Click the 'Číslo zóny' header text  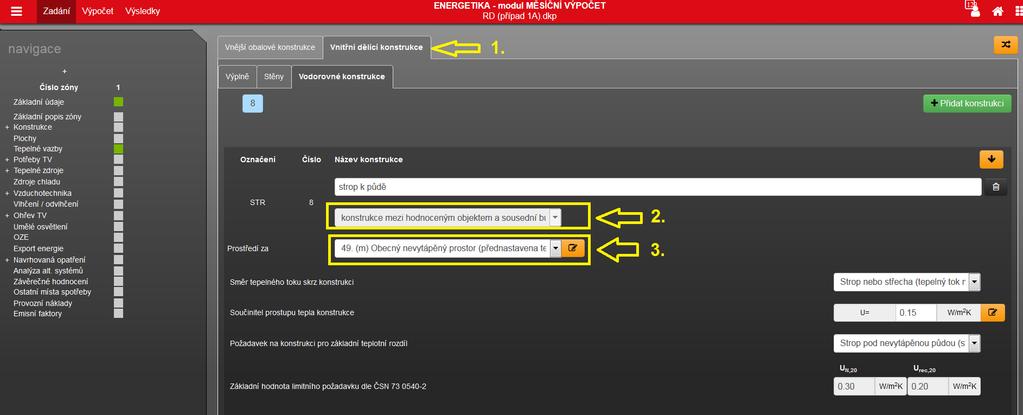60,87
